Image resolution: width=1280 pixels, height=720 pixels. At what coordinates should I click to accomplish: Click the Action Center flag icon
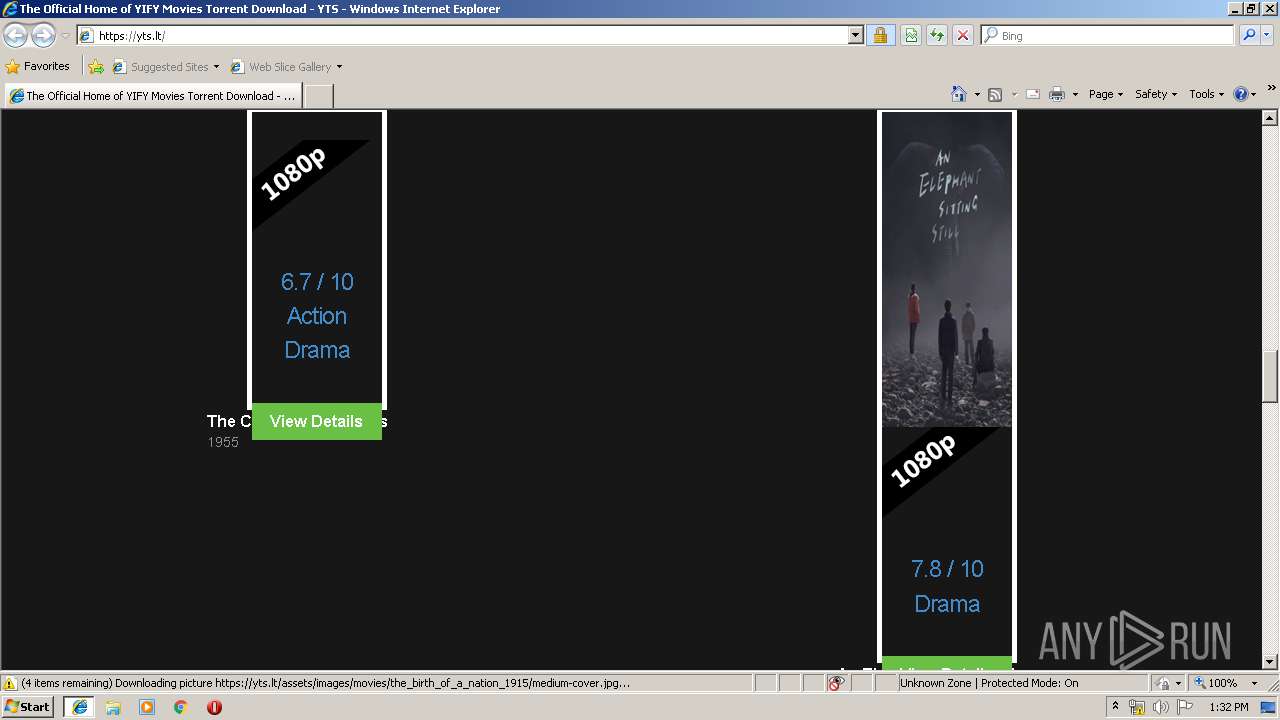pyautogui.click(x=1185, y=707)
